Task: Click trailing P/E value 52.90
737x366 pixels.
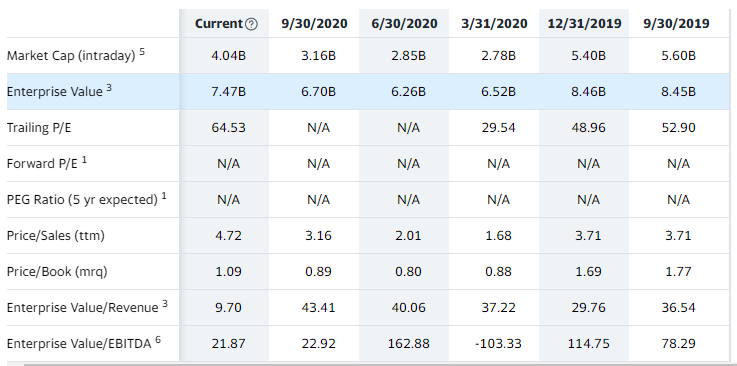Action: click(678, 127)
